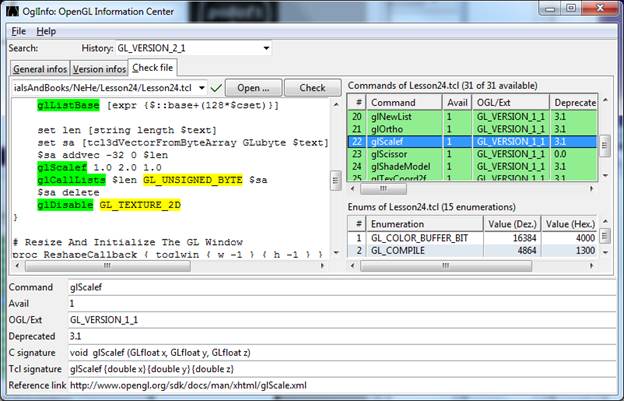Expand the Lesson24.tcl file path dropdown
The image size is (624, 401).
pyautogui.click(x=201, y=88)
